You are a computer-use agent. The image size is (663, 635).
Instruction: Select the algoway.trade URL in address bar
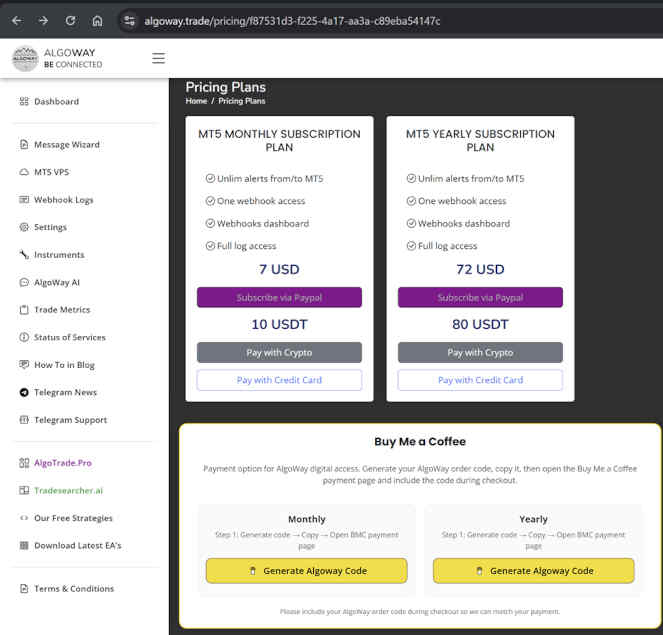click(x=292, y=21)
